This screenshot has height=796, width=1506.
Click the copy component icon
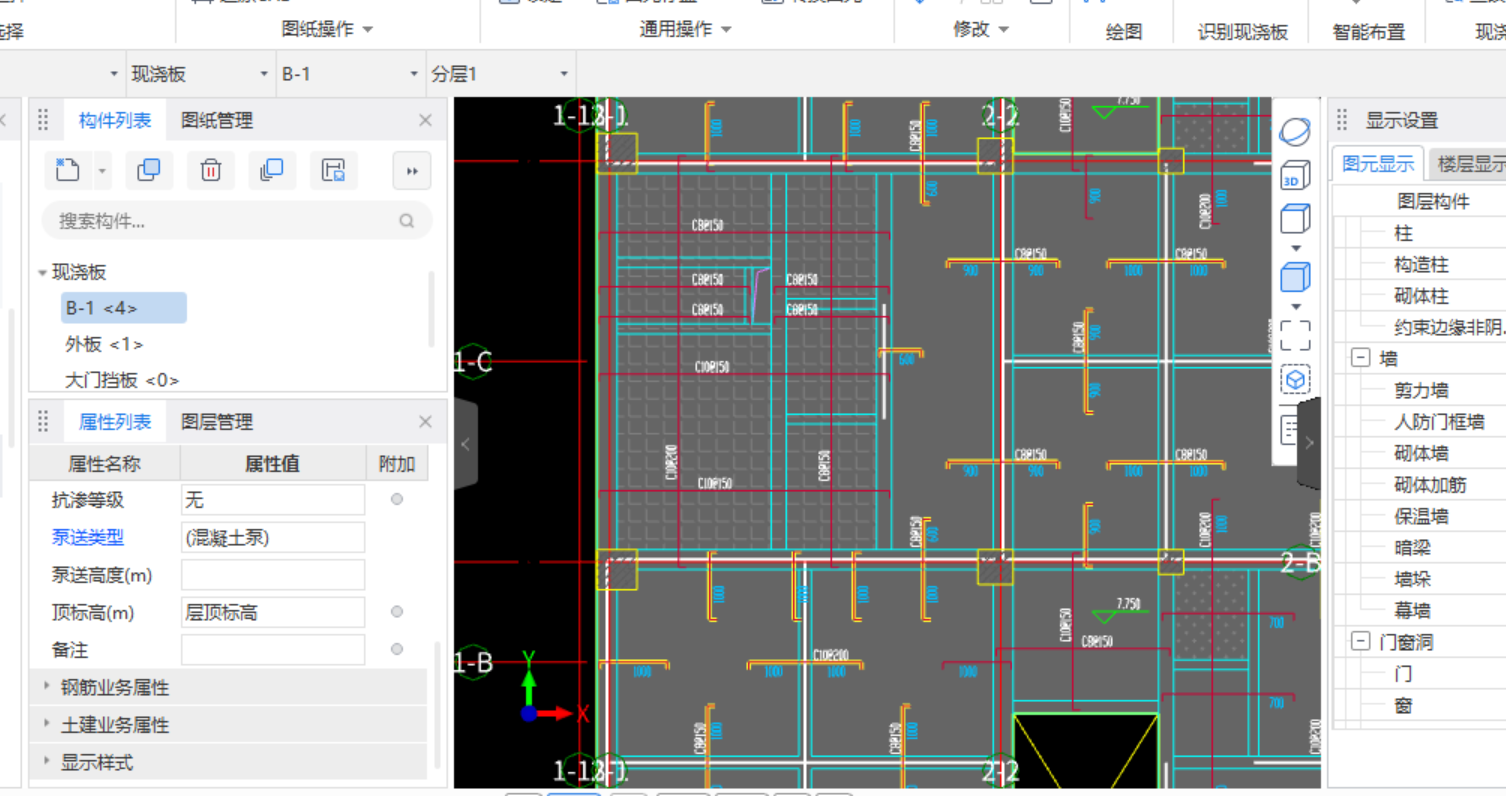148,170
